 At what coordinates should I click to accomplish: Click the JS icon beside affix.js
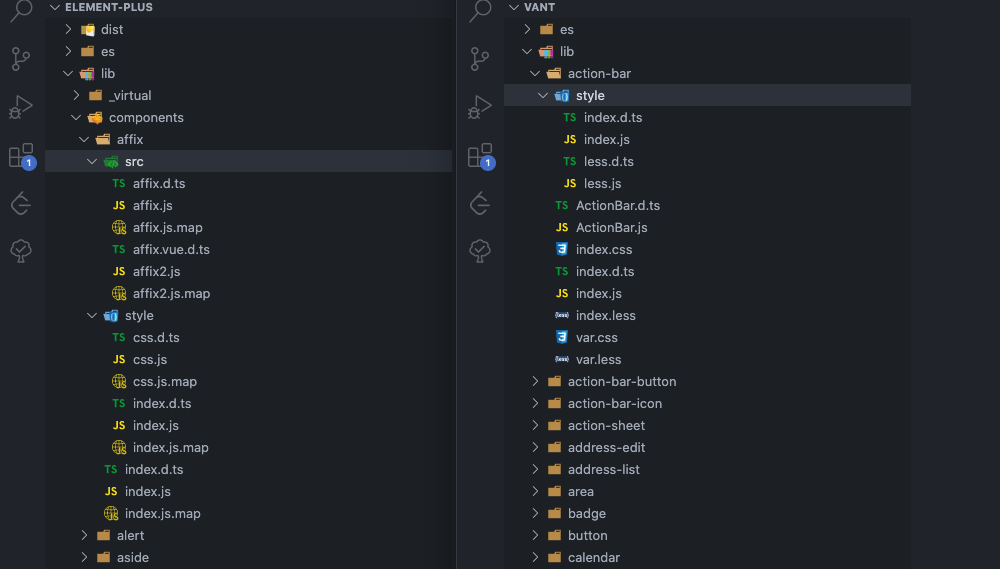(x=119, y=205)
